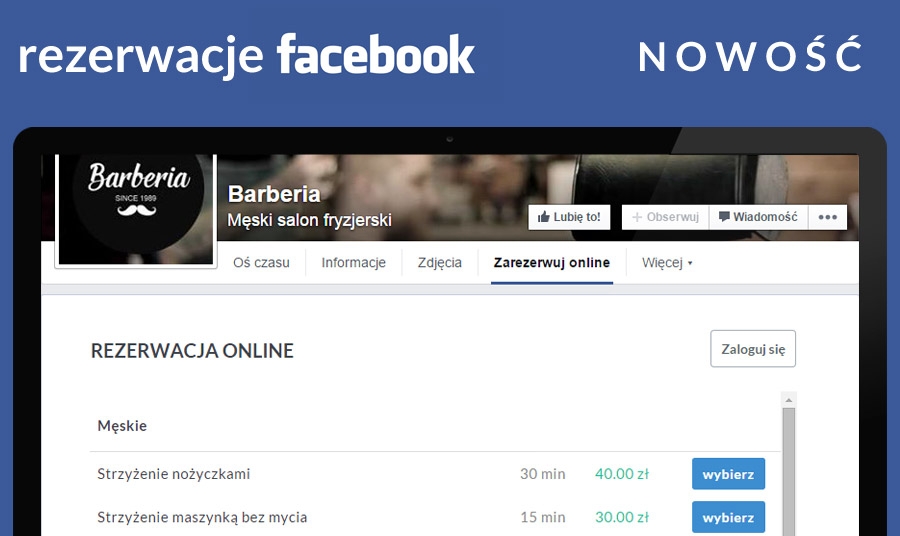
Task: Click the 15 min duration
Action: coord(542,517)
